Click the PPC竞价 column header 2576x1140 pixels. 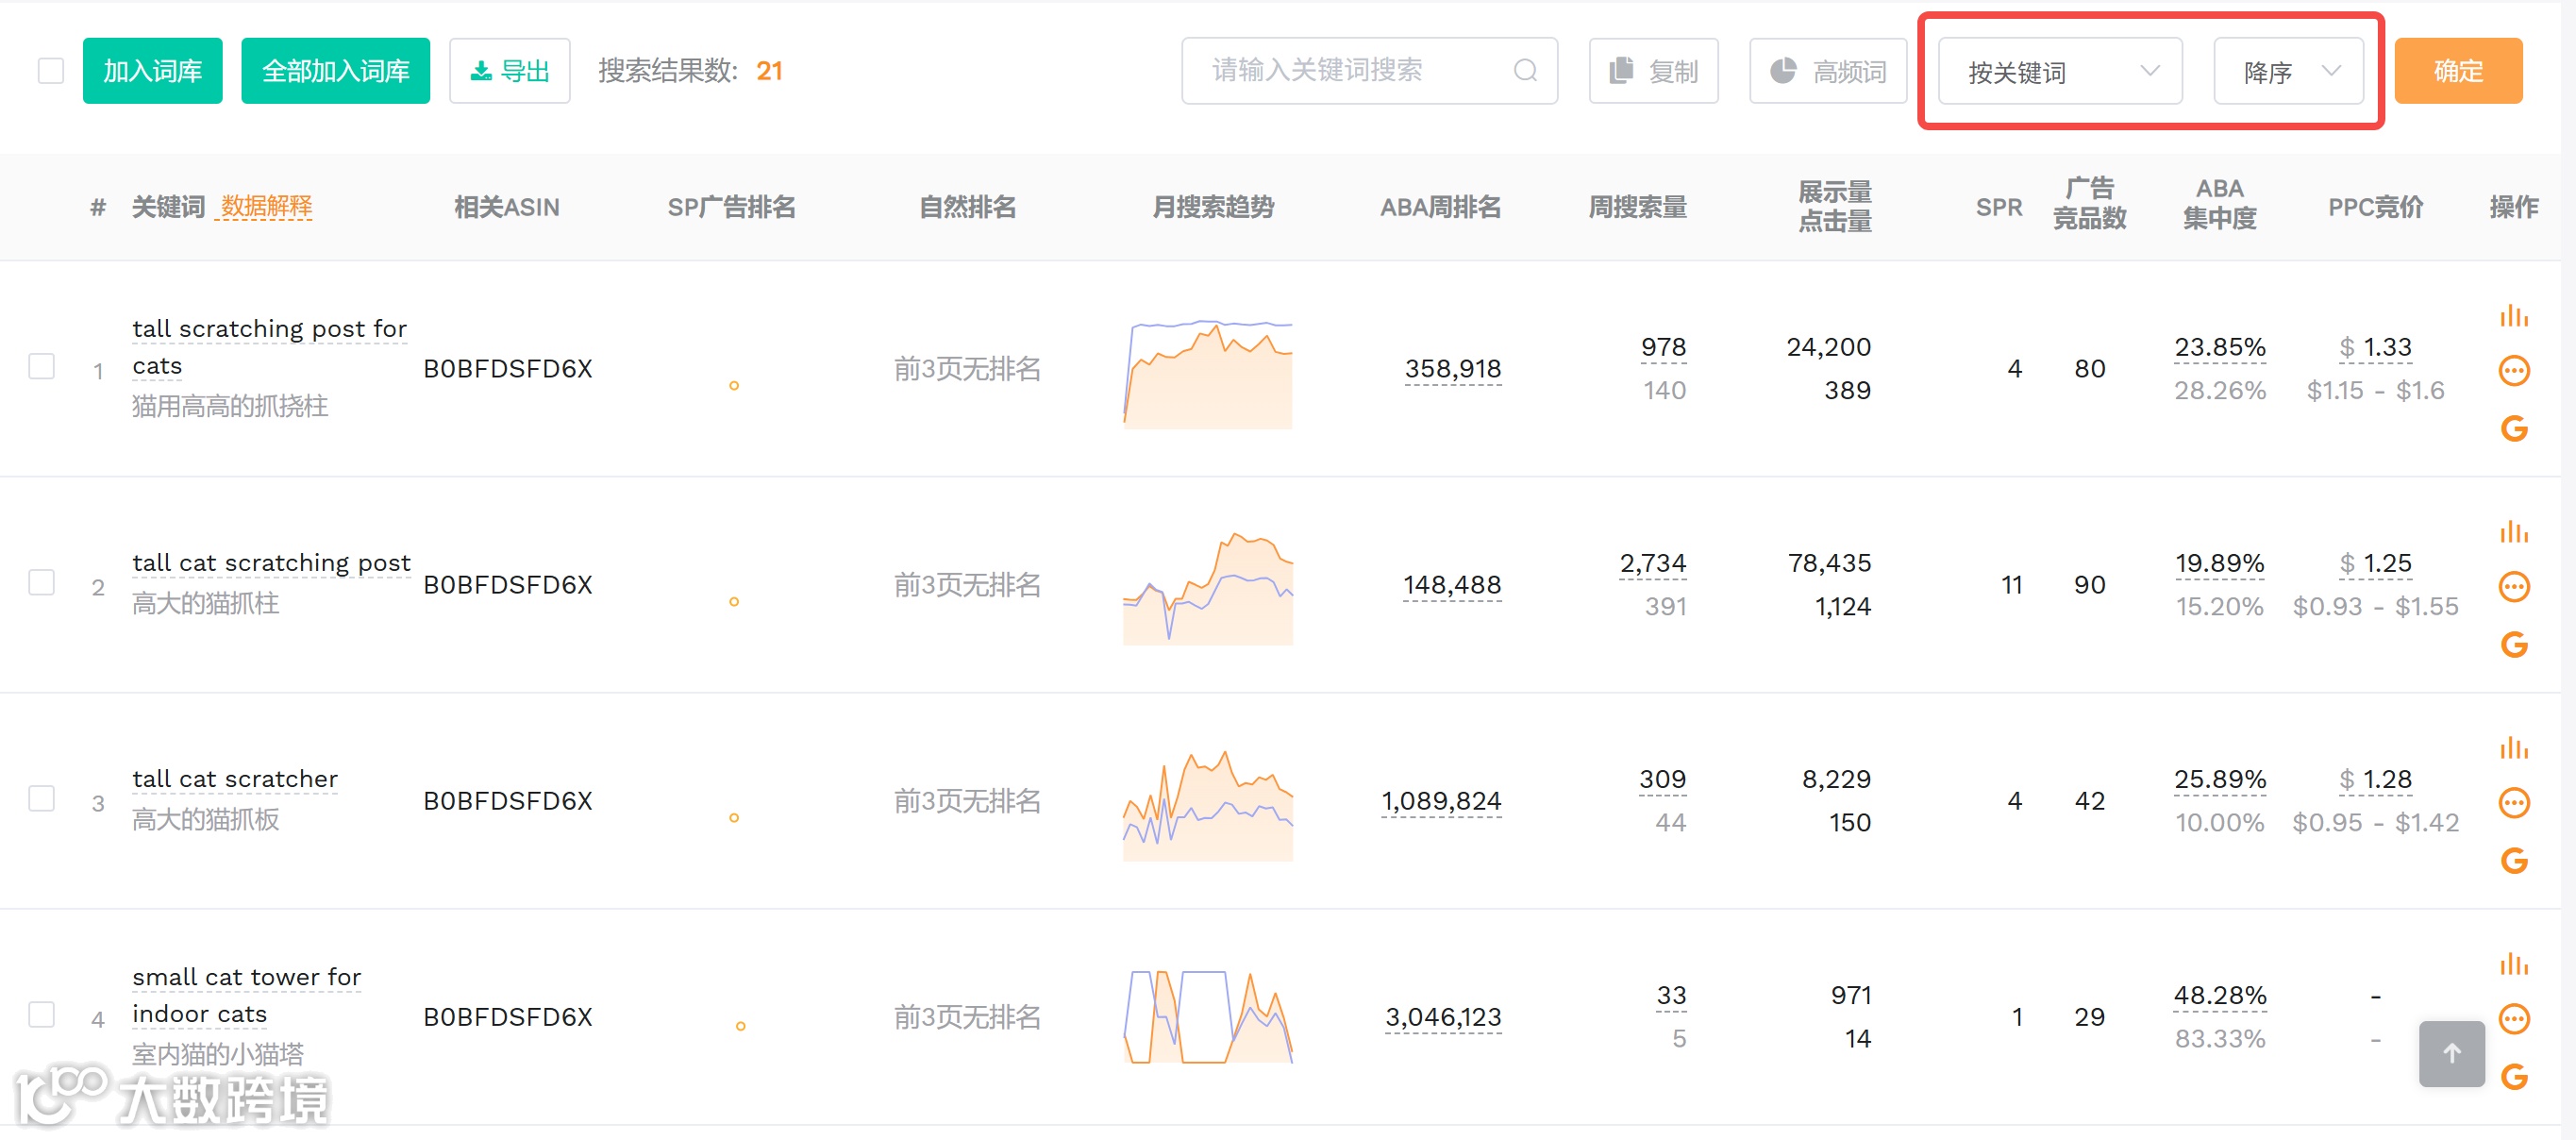pos(2375,207)
